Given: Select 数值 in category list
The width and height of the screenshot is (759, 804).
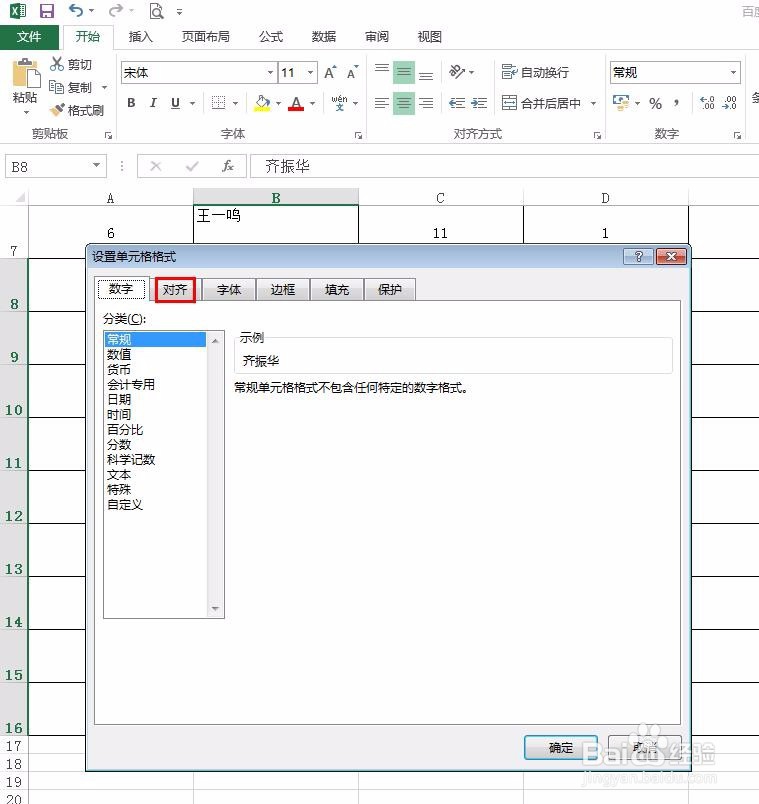Looking at the screenshot, I should tap(119, 354).
